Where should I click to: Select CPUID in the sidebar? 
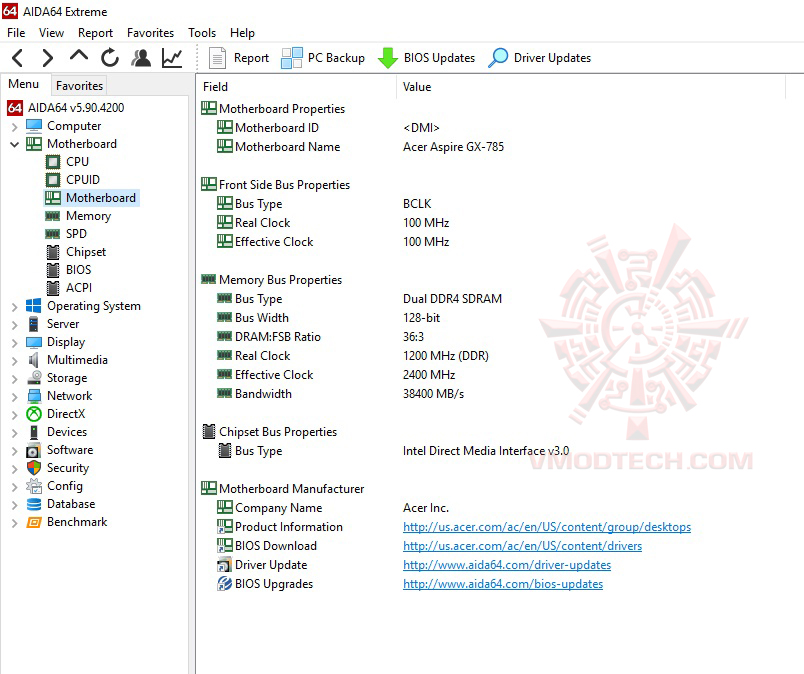pyautogui.click(x=83, y=180)
